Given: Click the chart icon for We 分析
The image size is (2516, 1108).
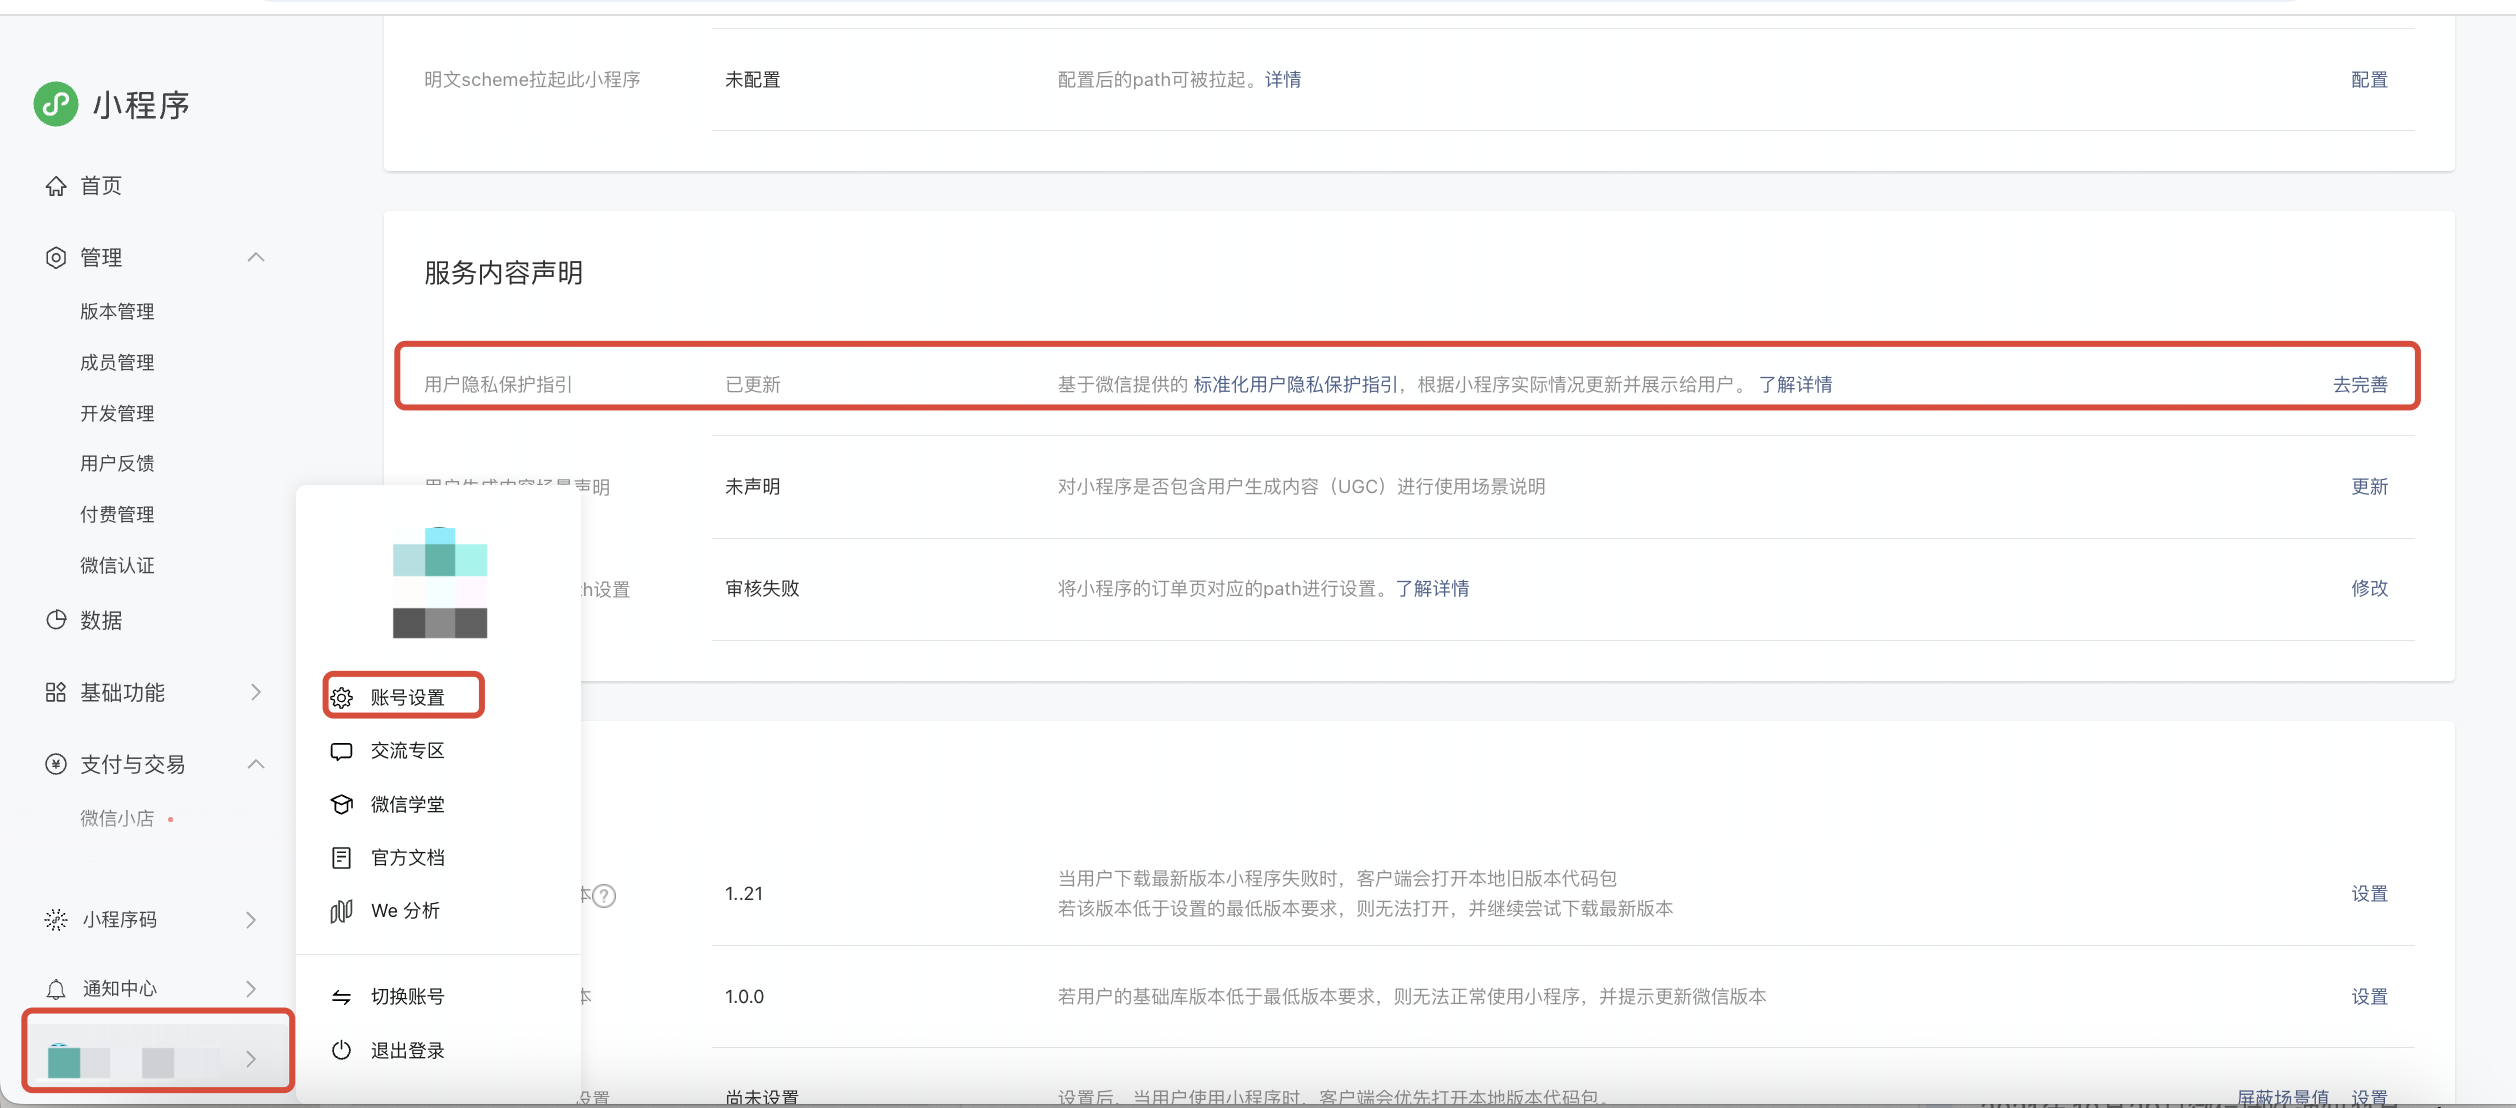Looking at the screenshot, I should click(342, 911).
